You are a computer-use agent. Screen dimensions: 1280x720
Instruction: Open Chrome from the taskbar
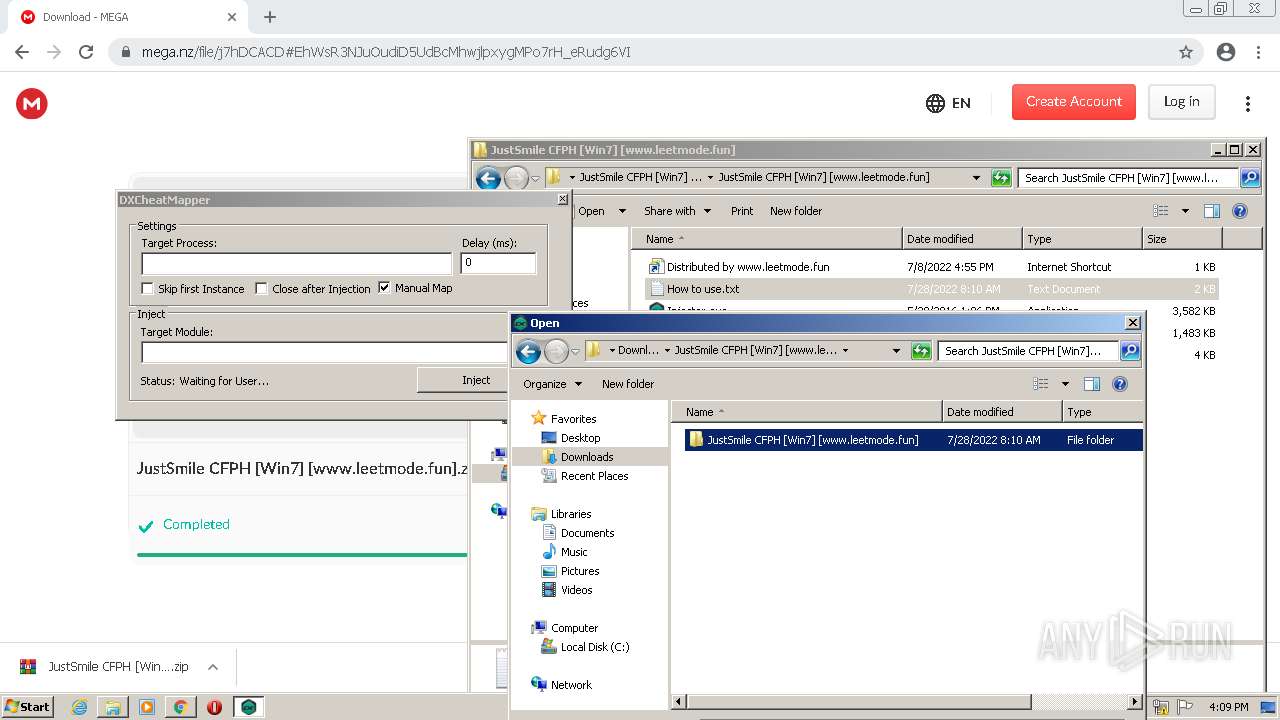point(180,707)
